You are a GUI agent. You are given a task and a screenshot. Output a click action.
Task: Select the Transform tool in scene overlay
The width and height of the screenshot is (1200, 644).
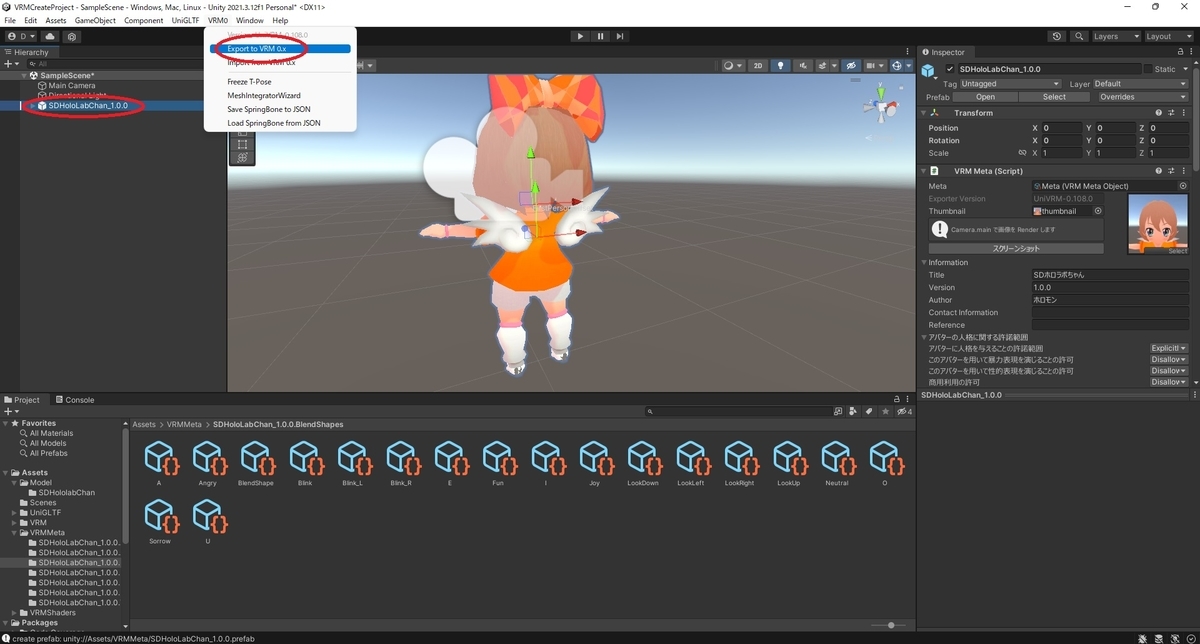pyautogui.click(x=242, y=158)
